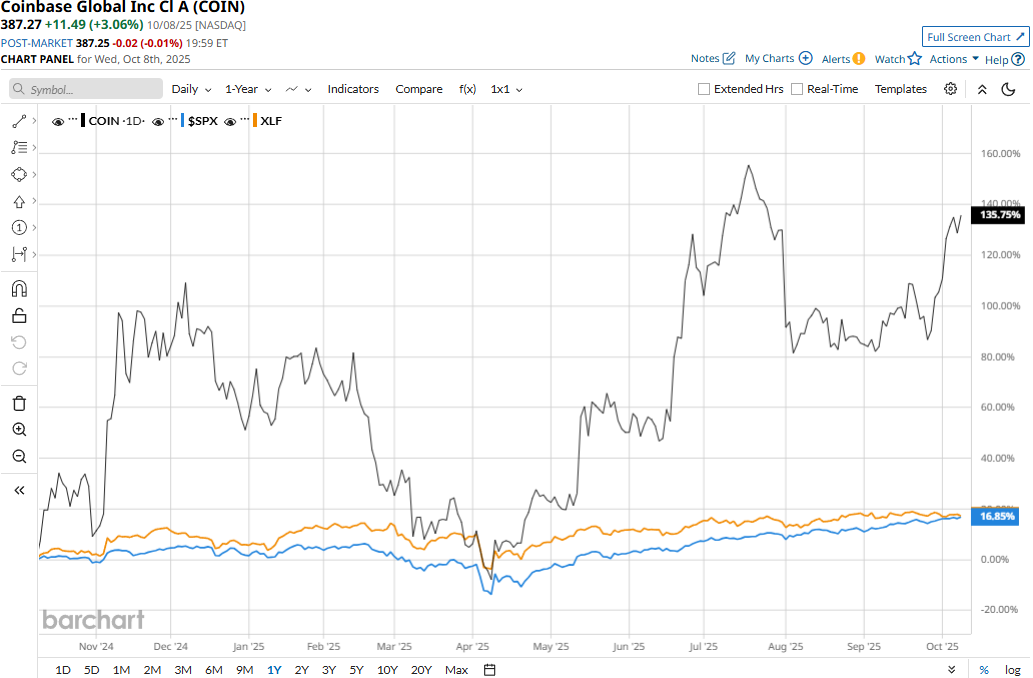
Task: Select the 10Y time range
Action: point(387,669)
